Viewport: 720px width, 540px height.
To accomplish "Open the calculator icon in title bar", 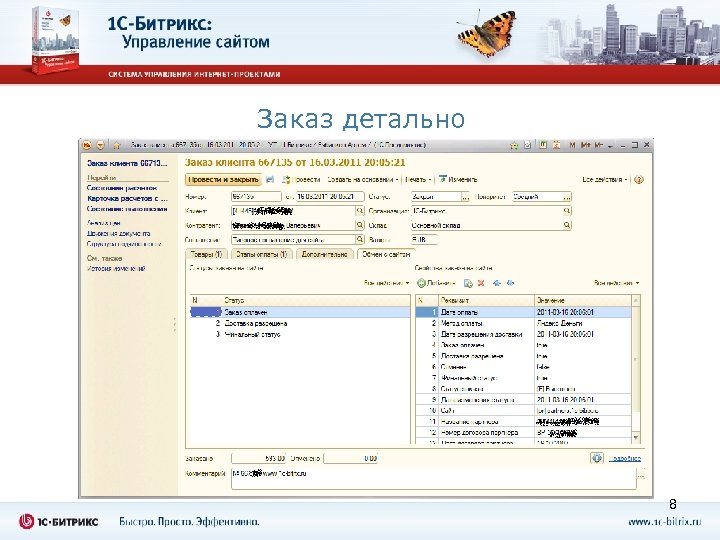I will [543, 145].
